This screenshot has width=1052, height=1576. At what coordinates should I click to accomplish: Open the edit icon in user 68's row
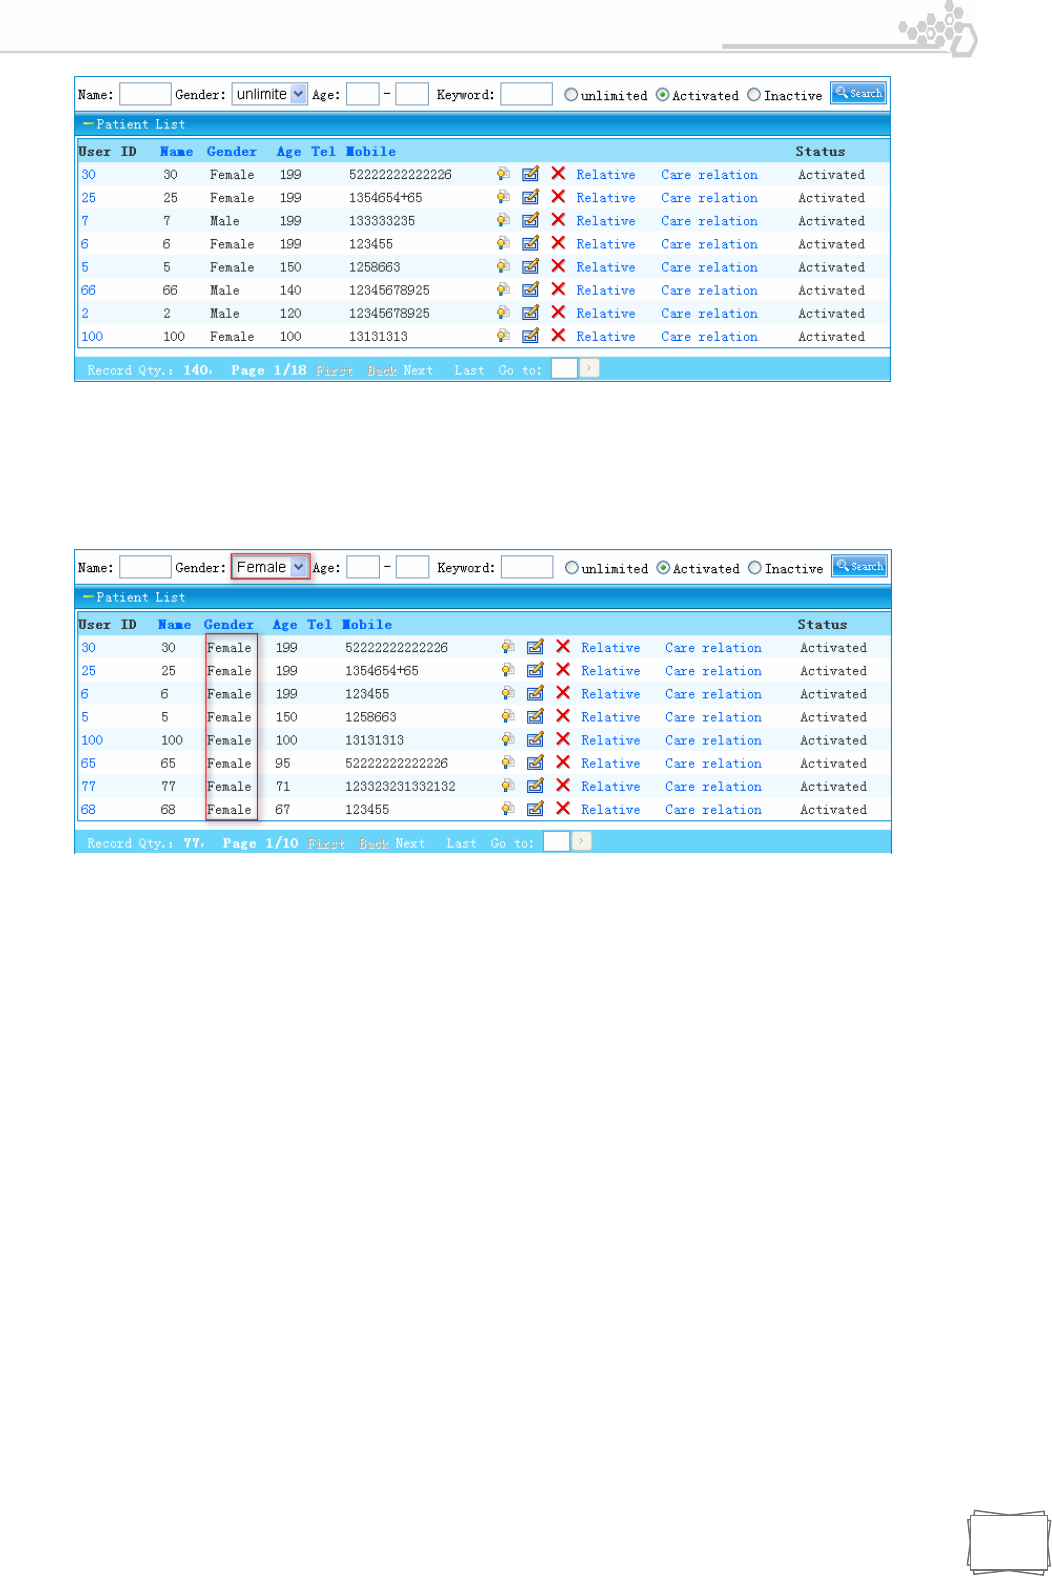coord(535,808)
